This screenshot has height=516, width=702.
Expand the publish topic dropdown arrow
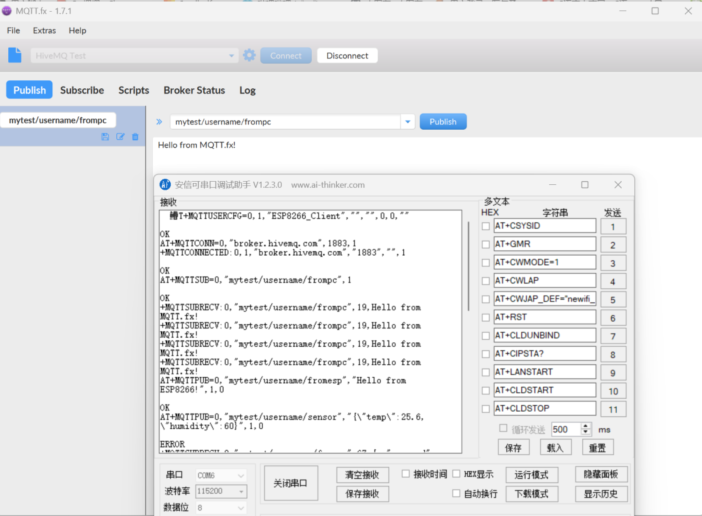tap(407, 122)
